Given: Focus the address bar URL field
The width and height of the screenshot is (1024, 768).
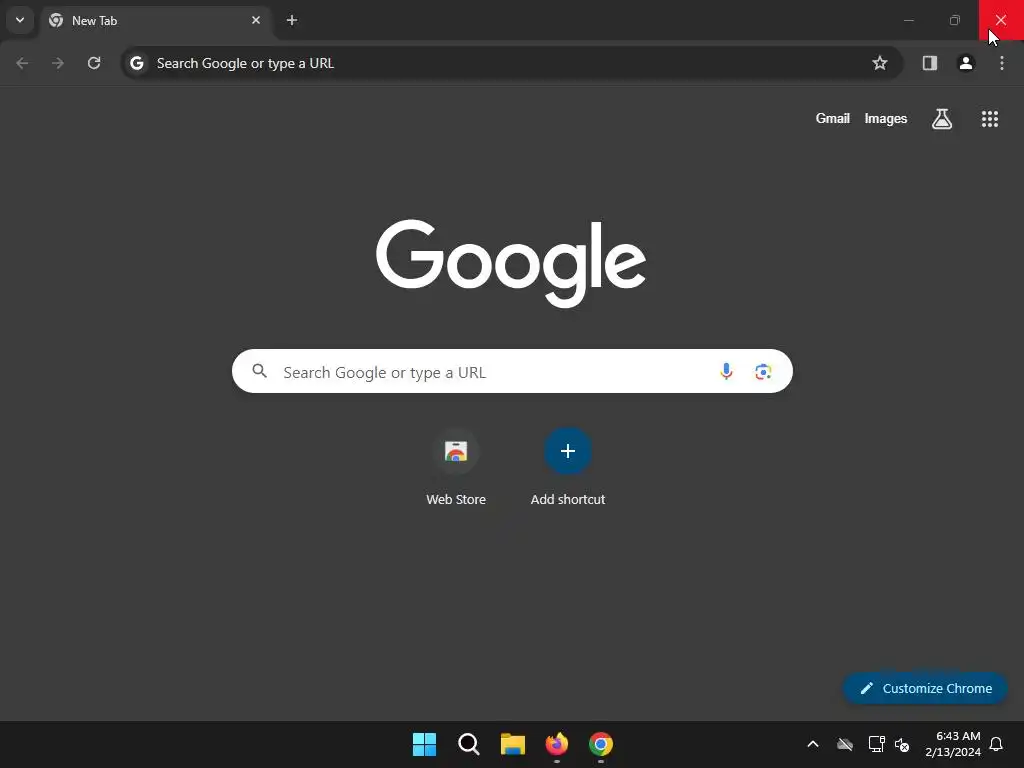Looking at the screenshot, I should (511, 63).
